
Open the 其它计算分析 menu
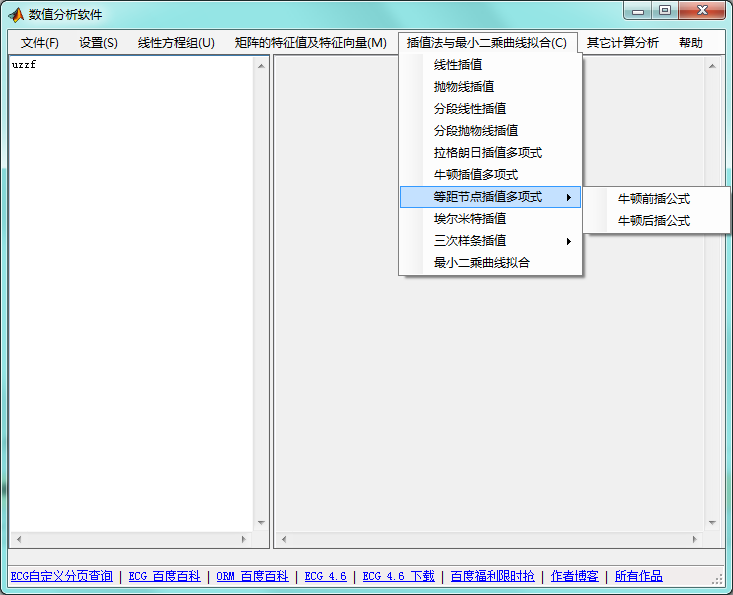pyautogui.click(x=622, y=43)
